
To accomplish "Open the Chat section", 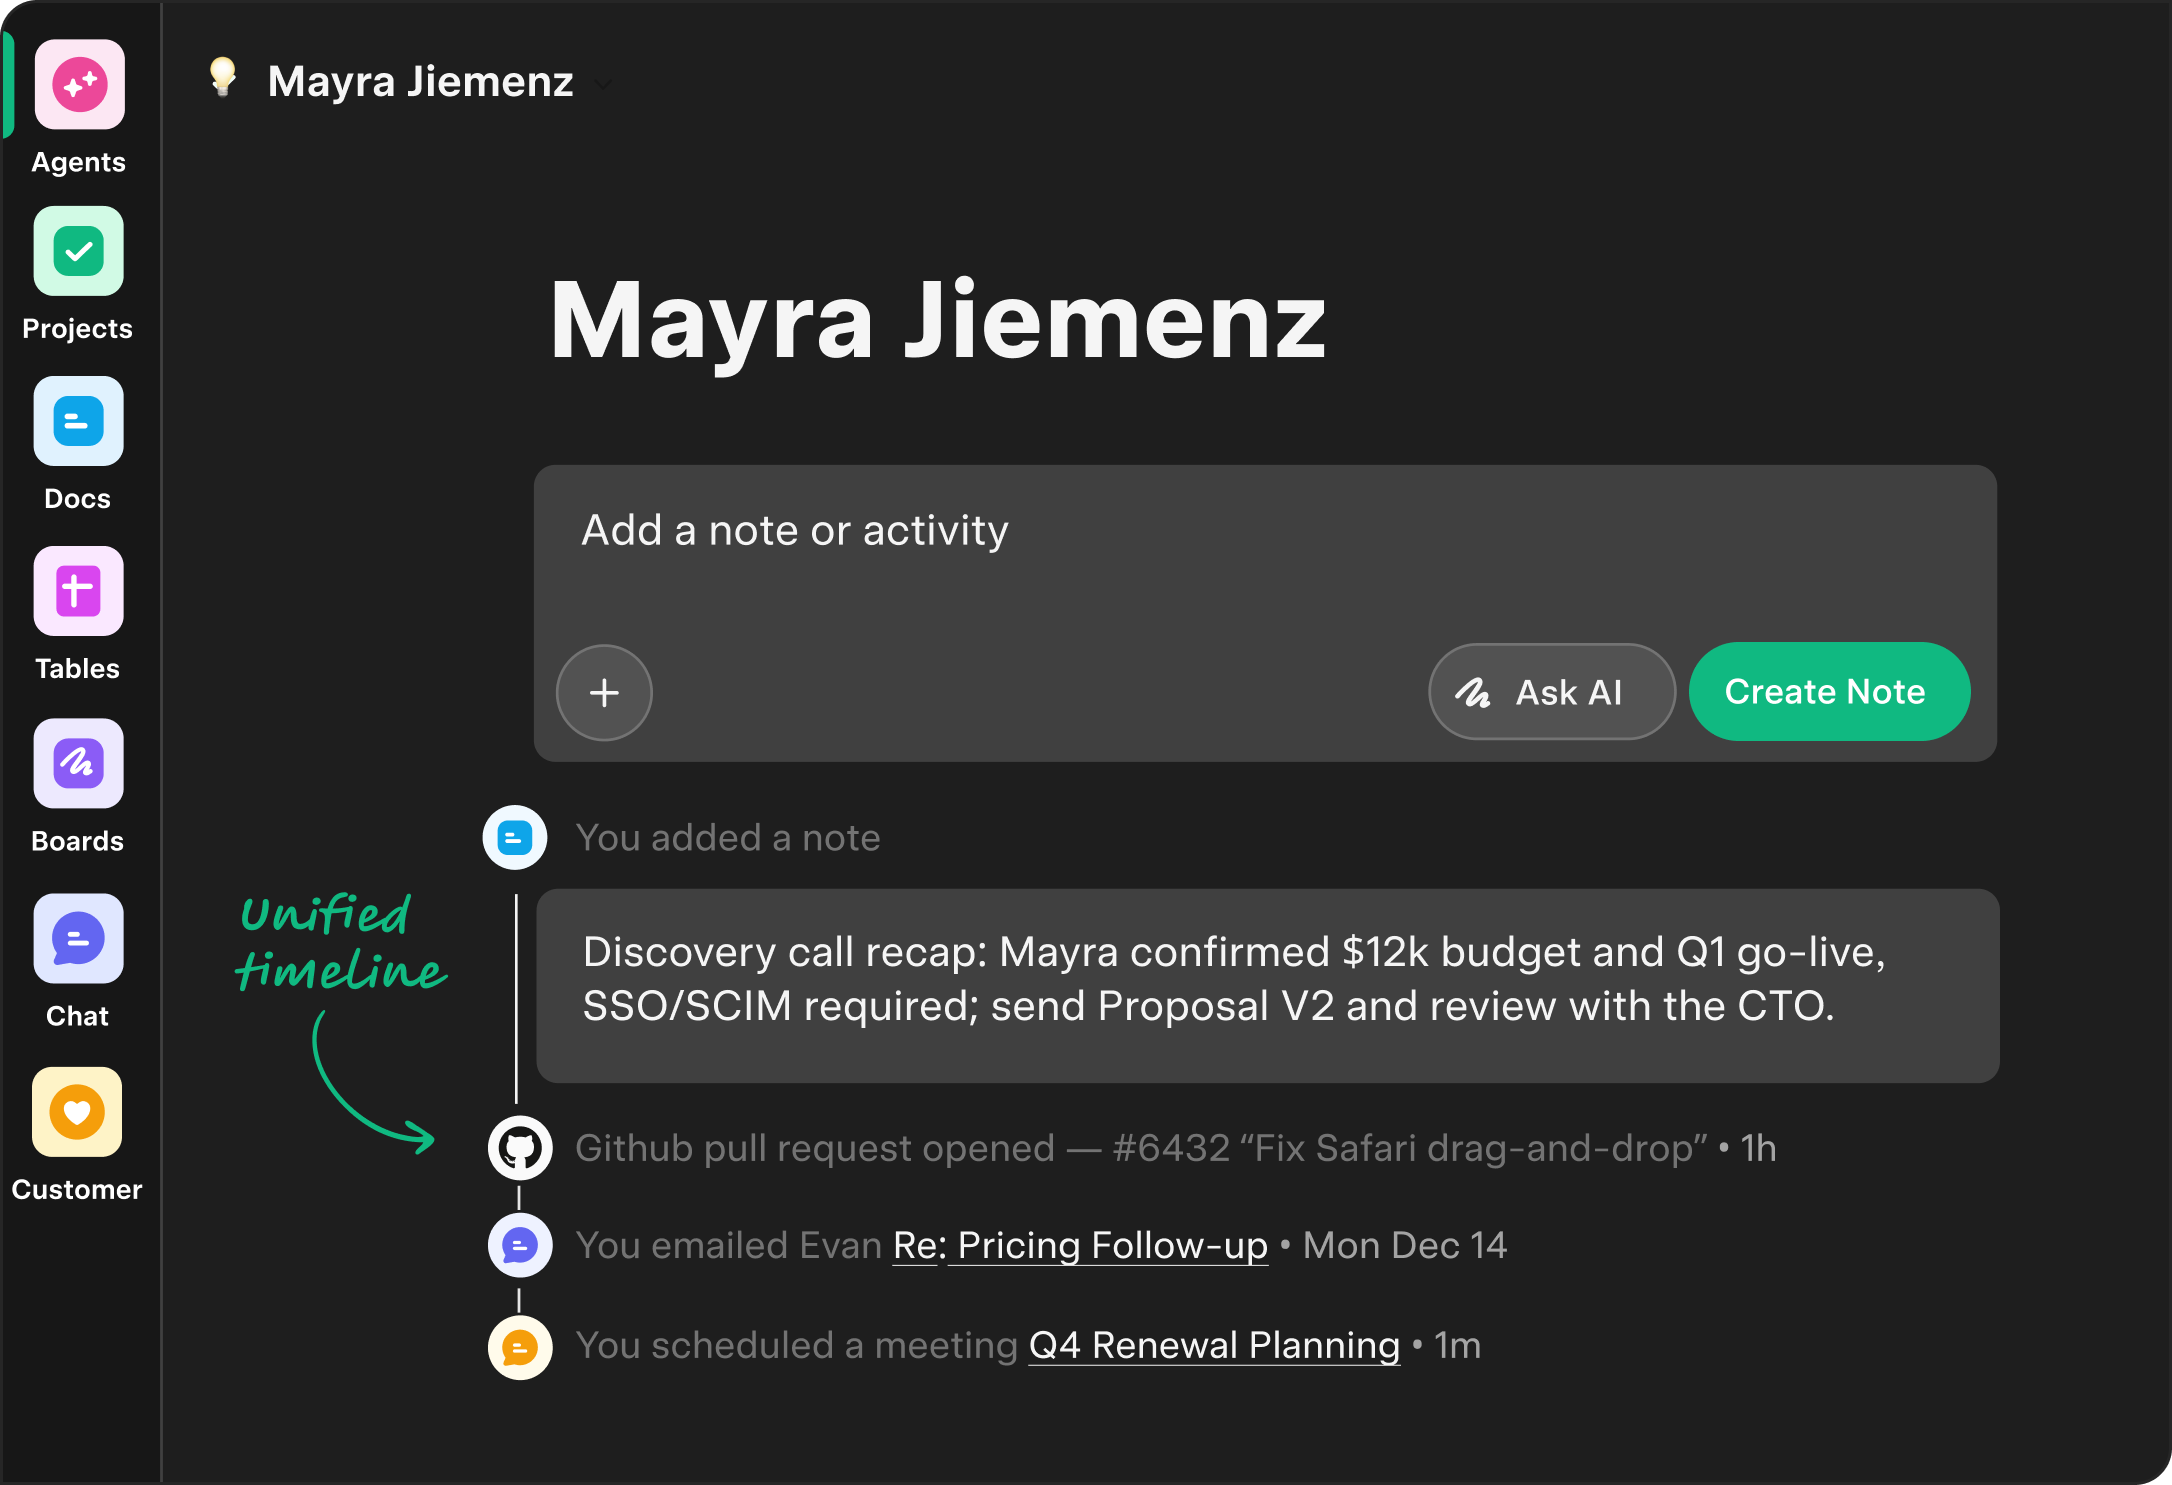I will click(x=79, y=939).
